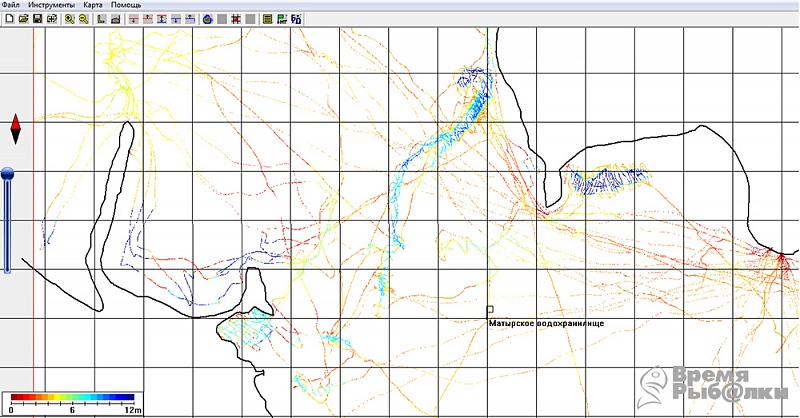
Task: Toggle the grid display icon with red center
Action: (236, 19)
